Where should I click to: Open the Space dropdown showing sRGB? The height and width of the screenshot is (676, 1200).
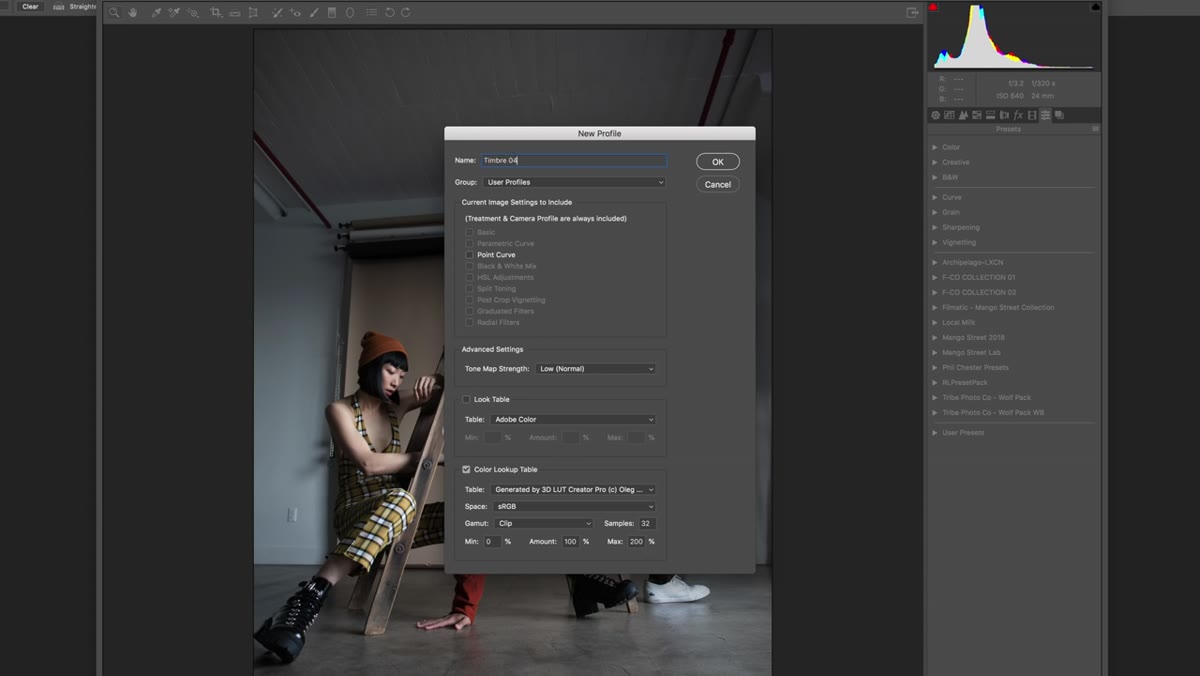click(573, 507)
